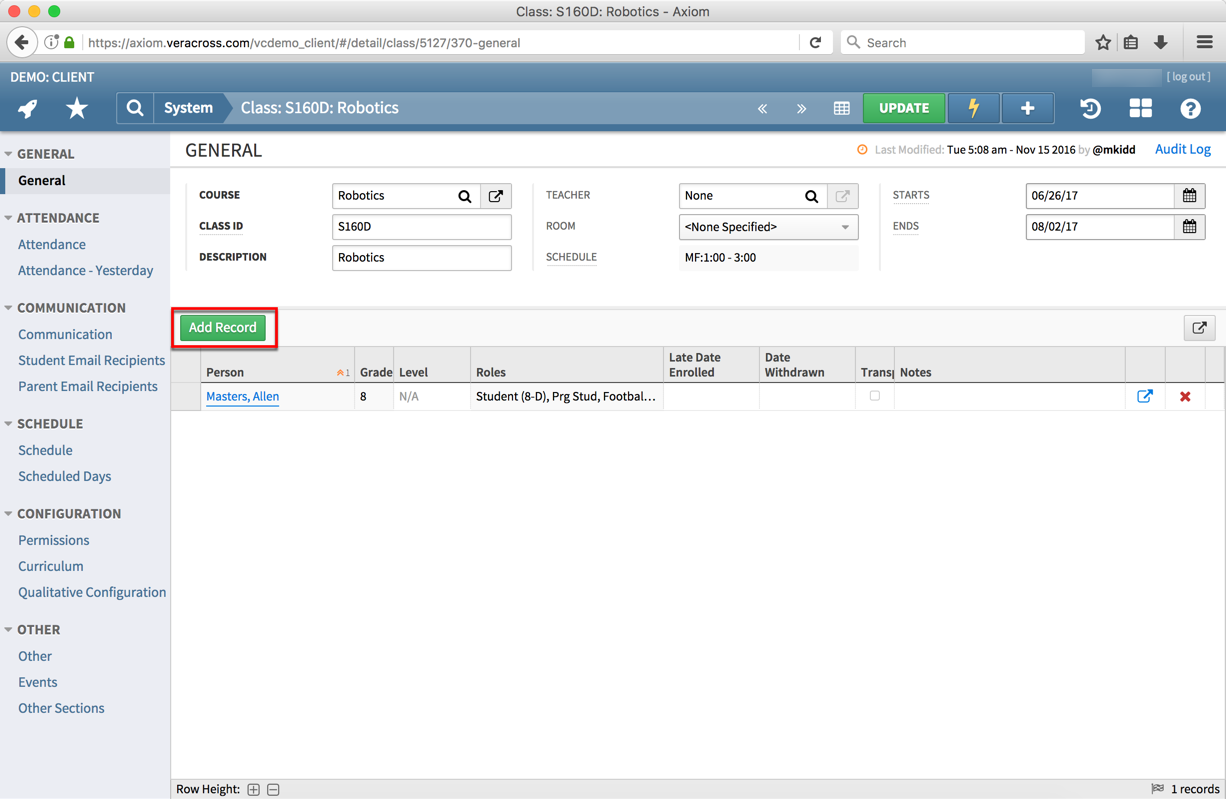1226x799 pixels.
Task: Increase row height with plus icon
Action: [x=254, y=790]
